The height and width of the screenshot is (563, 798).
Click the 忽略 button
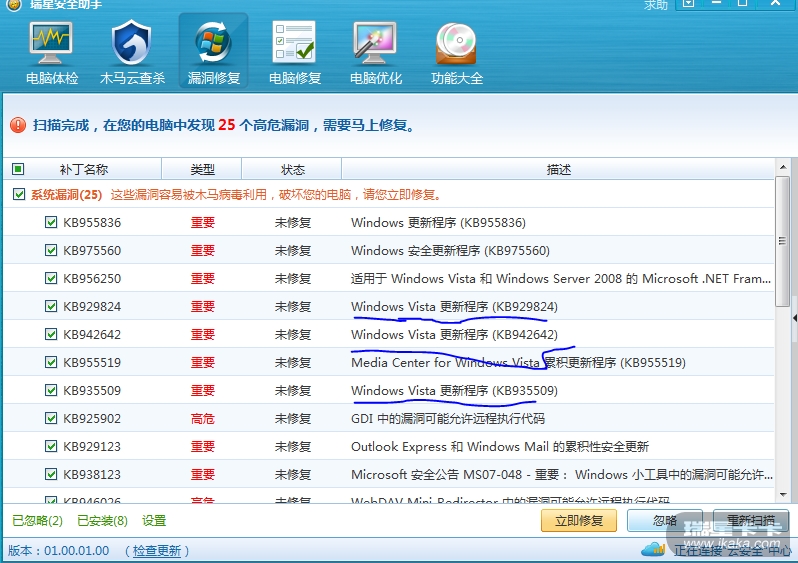click(x=665, y=520)
